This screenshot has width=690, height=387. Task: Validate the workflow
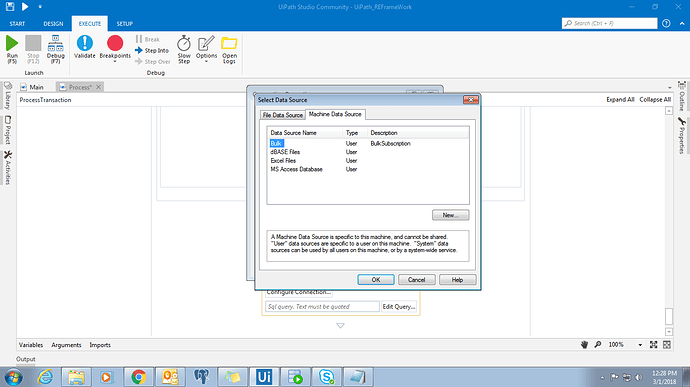click(x=84, y=47)
